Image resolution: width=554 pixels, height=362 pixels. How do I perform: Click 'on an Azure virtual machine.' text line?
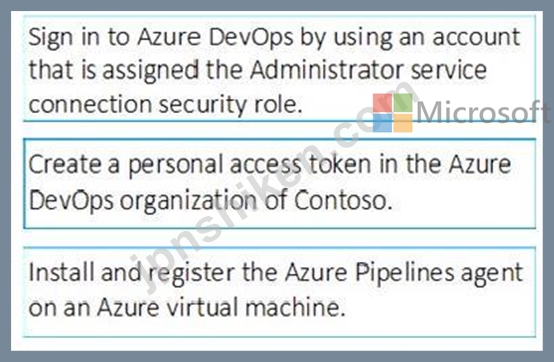(x=187, y=307)
